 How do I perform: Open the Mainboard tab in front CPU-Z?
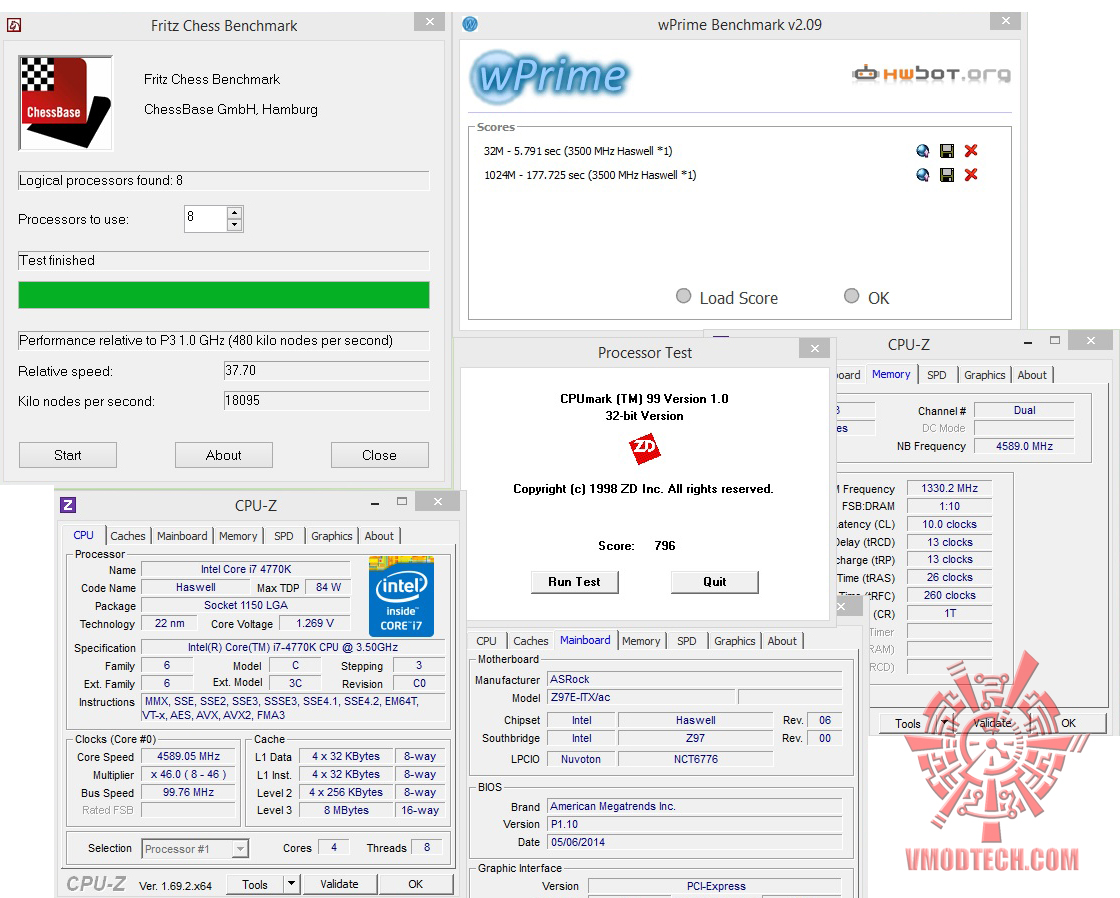[182, 536]
